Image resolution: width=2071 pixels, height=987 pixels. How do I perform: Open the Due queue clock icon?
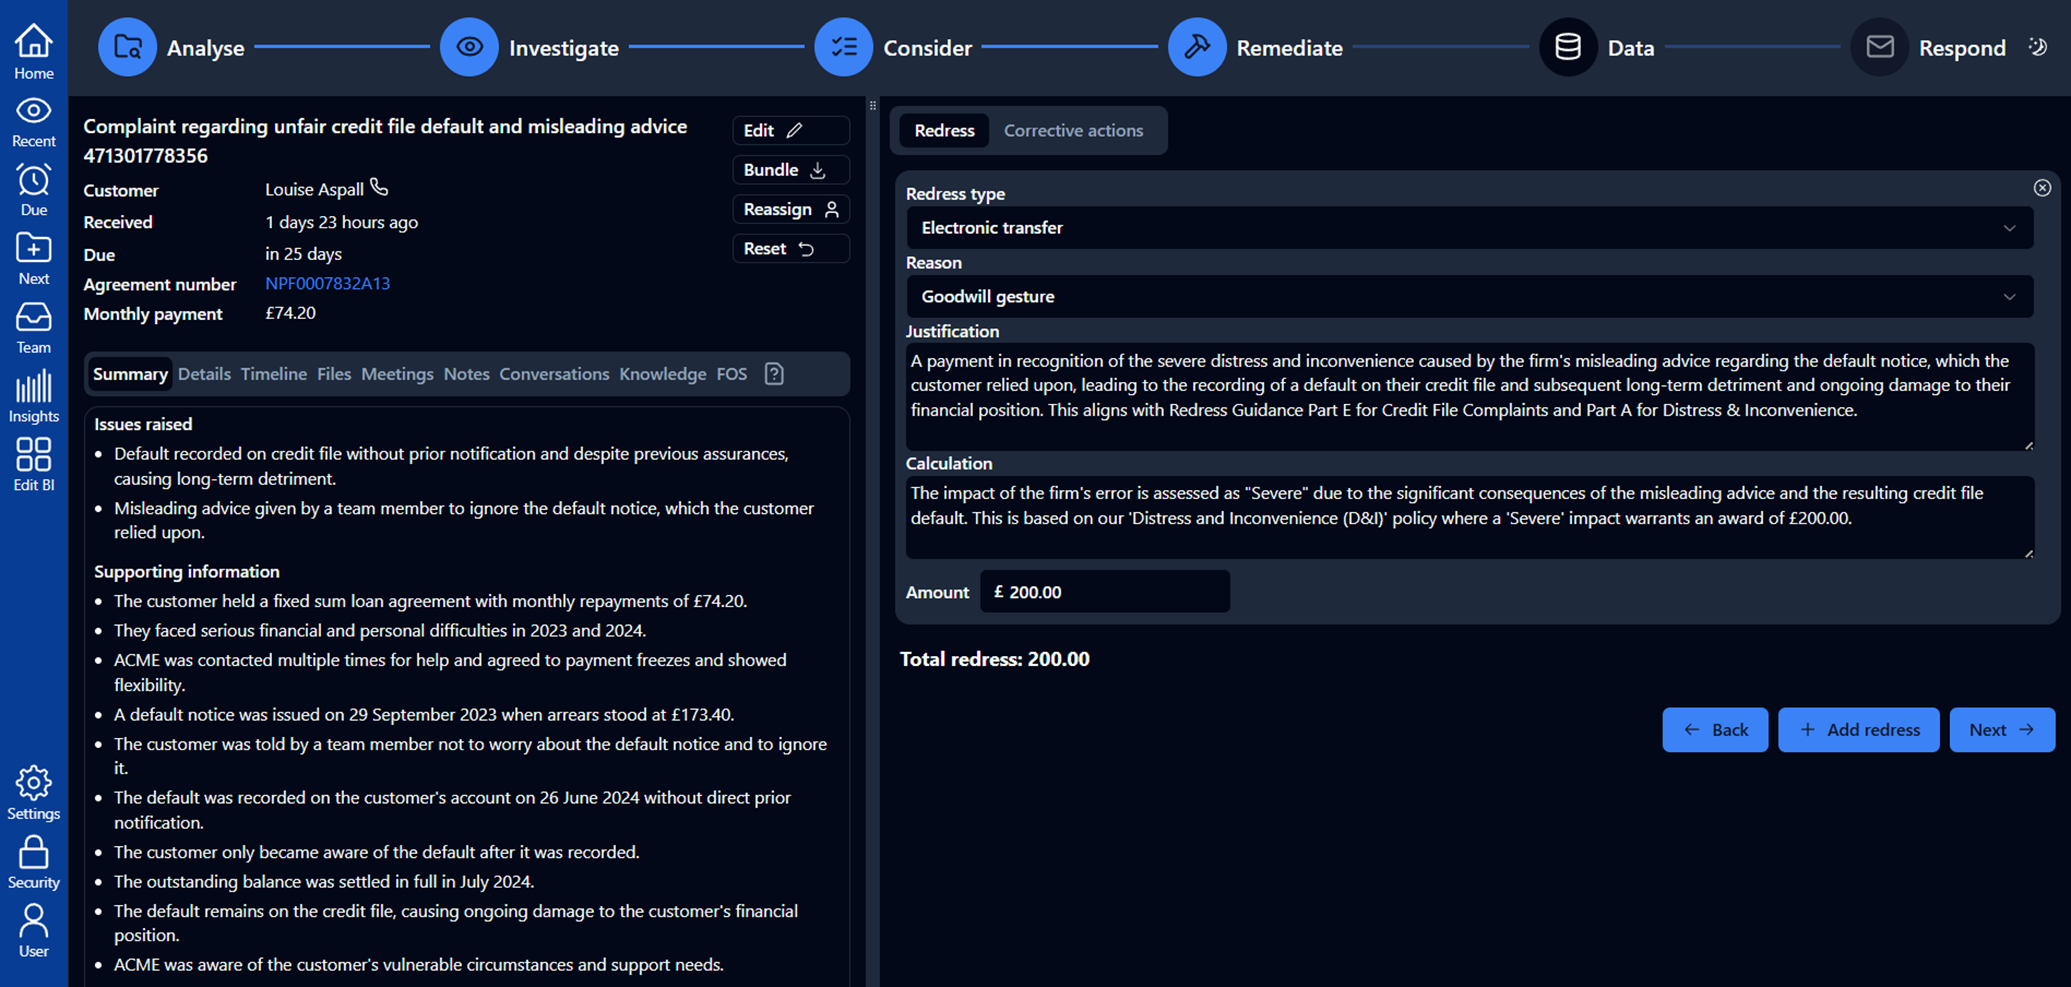pyautogui.click(x=33, y=181)
